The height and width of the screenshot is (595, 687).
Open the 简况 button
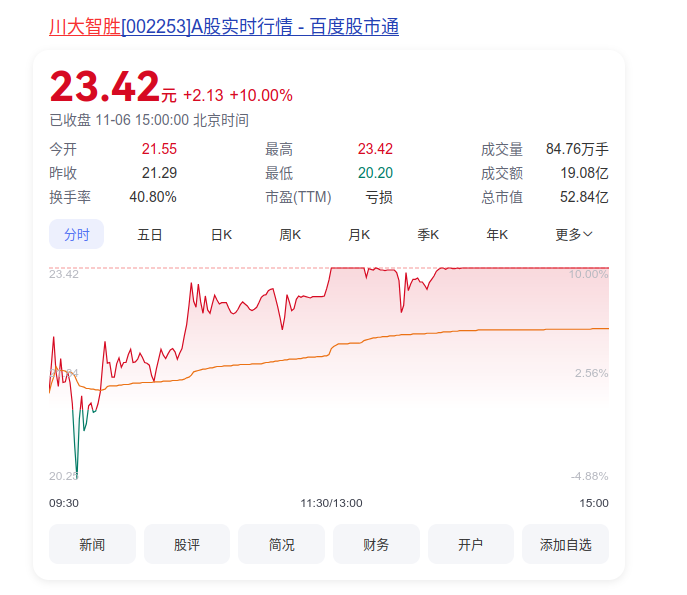tap(281, 544)
